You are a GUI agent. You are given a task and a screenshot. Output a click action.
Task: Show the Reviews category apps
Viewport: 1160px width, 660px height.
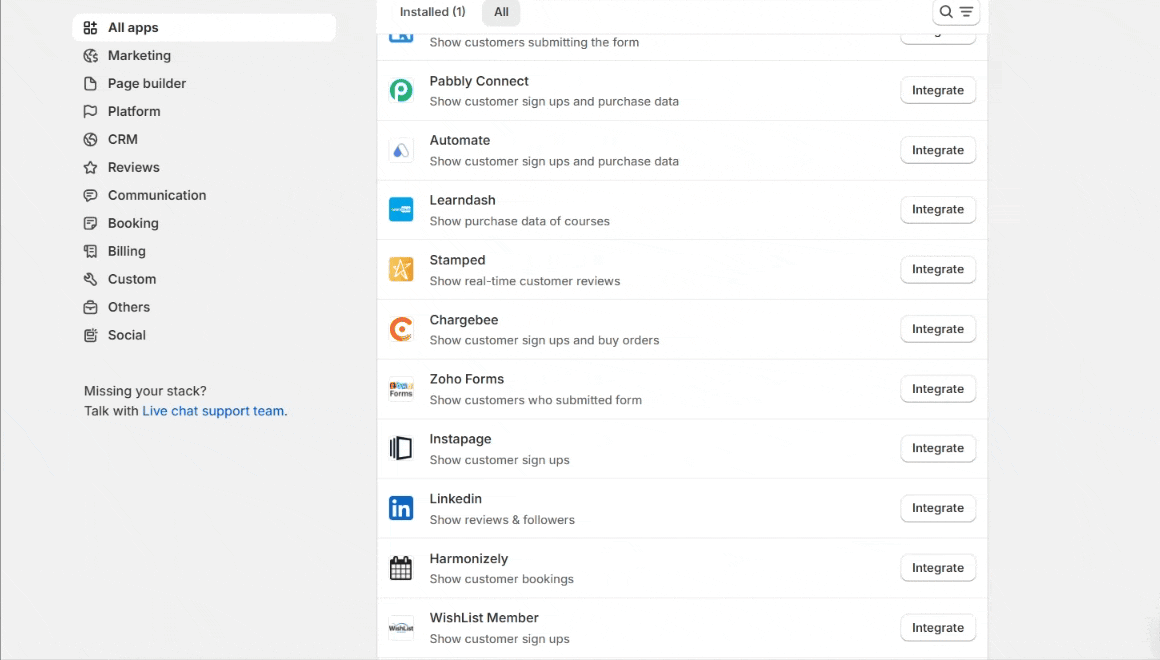click(x=133, y=168)
